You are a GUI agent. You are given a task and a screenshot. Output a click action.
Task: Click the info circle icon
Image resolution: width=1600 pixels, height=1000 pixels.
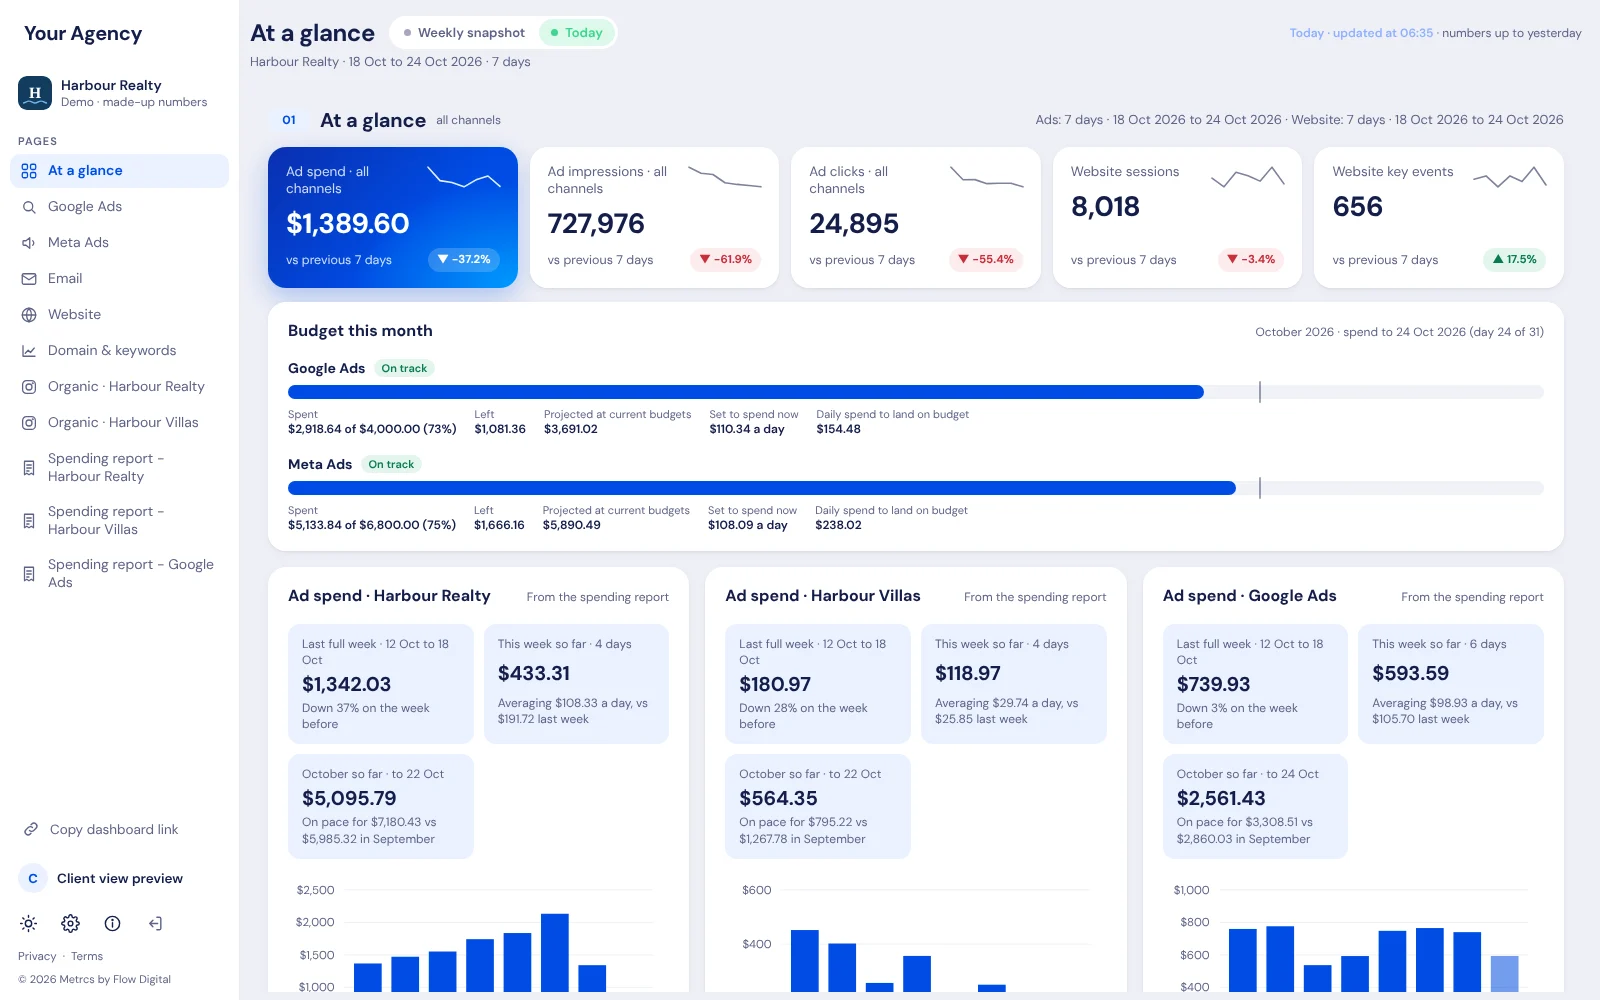pos(112,923)
